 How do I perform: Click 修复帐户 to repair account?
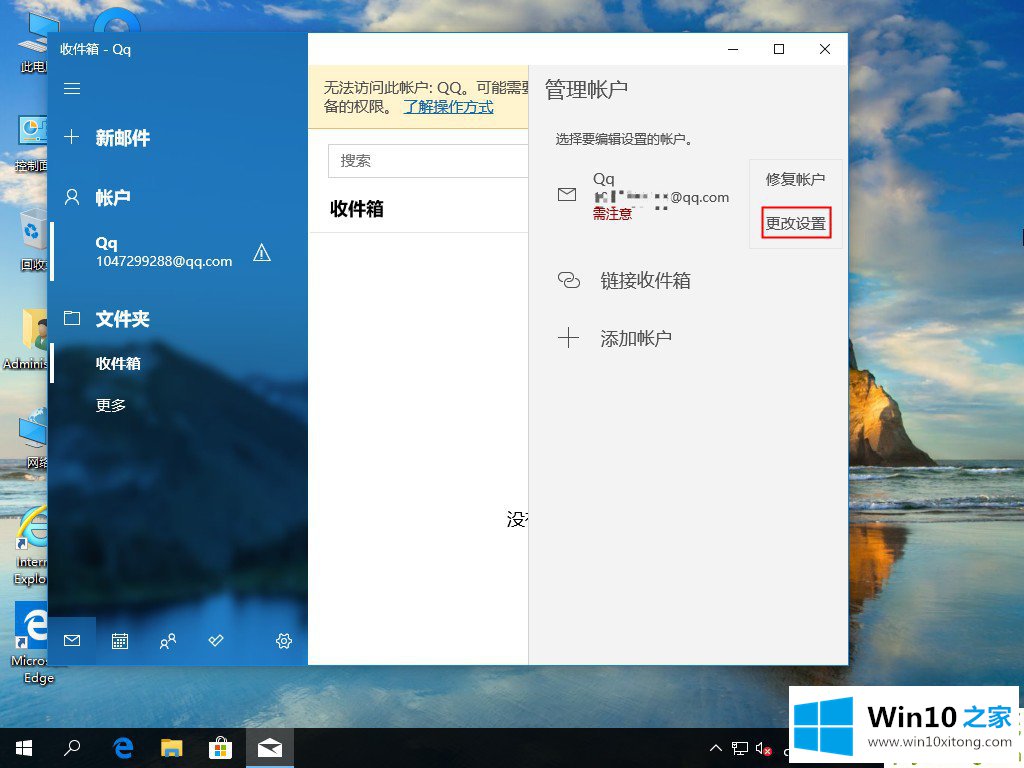coord(795,179)
